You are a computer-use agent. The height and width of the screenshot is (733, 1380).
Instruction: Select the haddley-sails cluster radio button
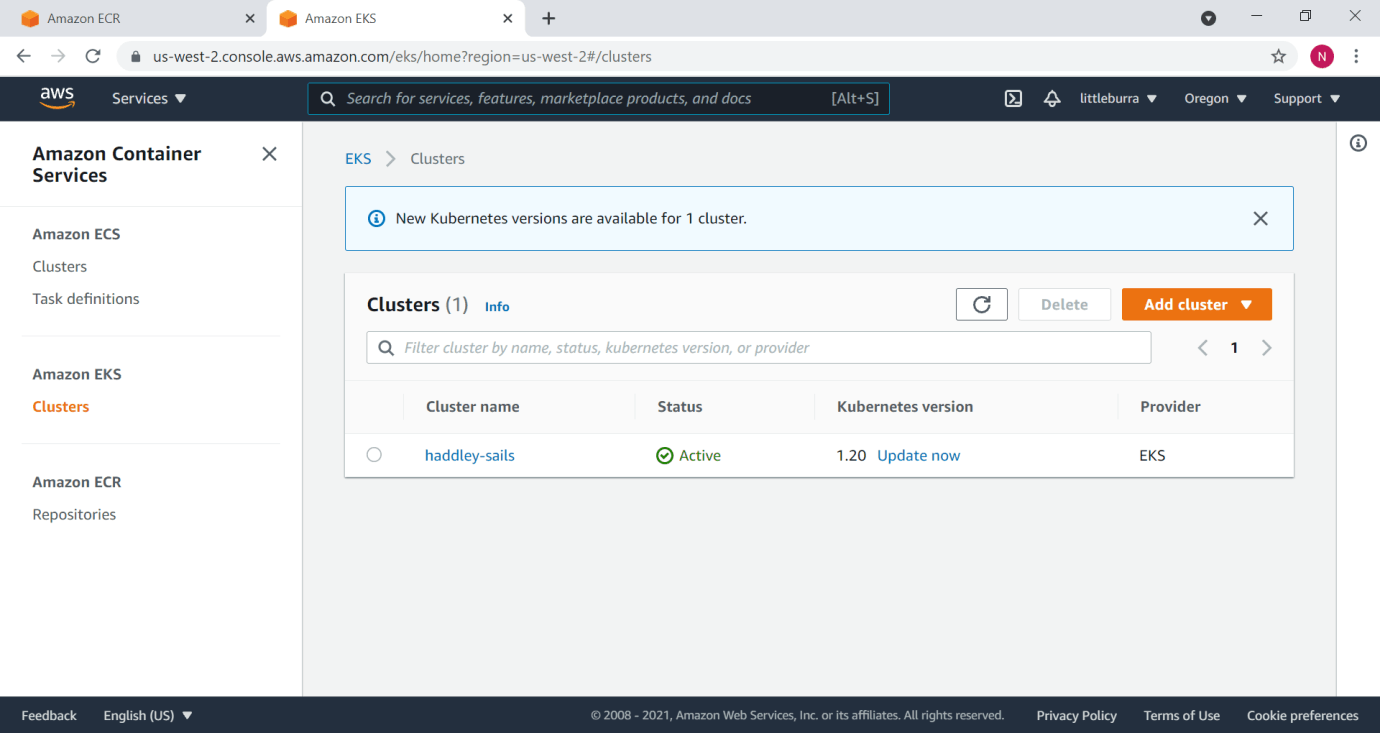tap(374, 455)
